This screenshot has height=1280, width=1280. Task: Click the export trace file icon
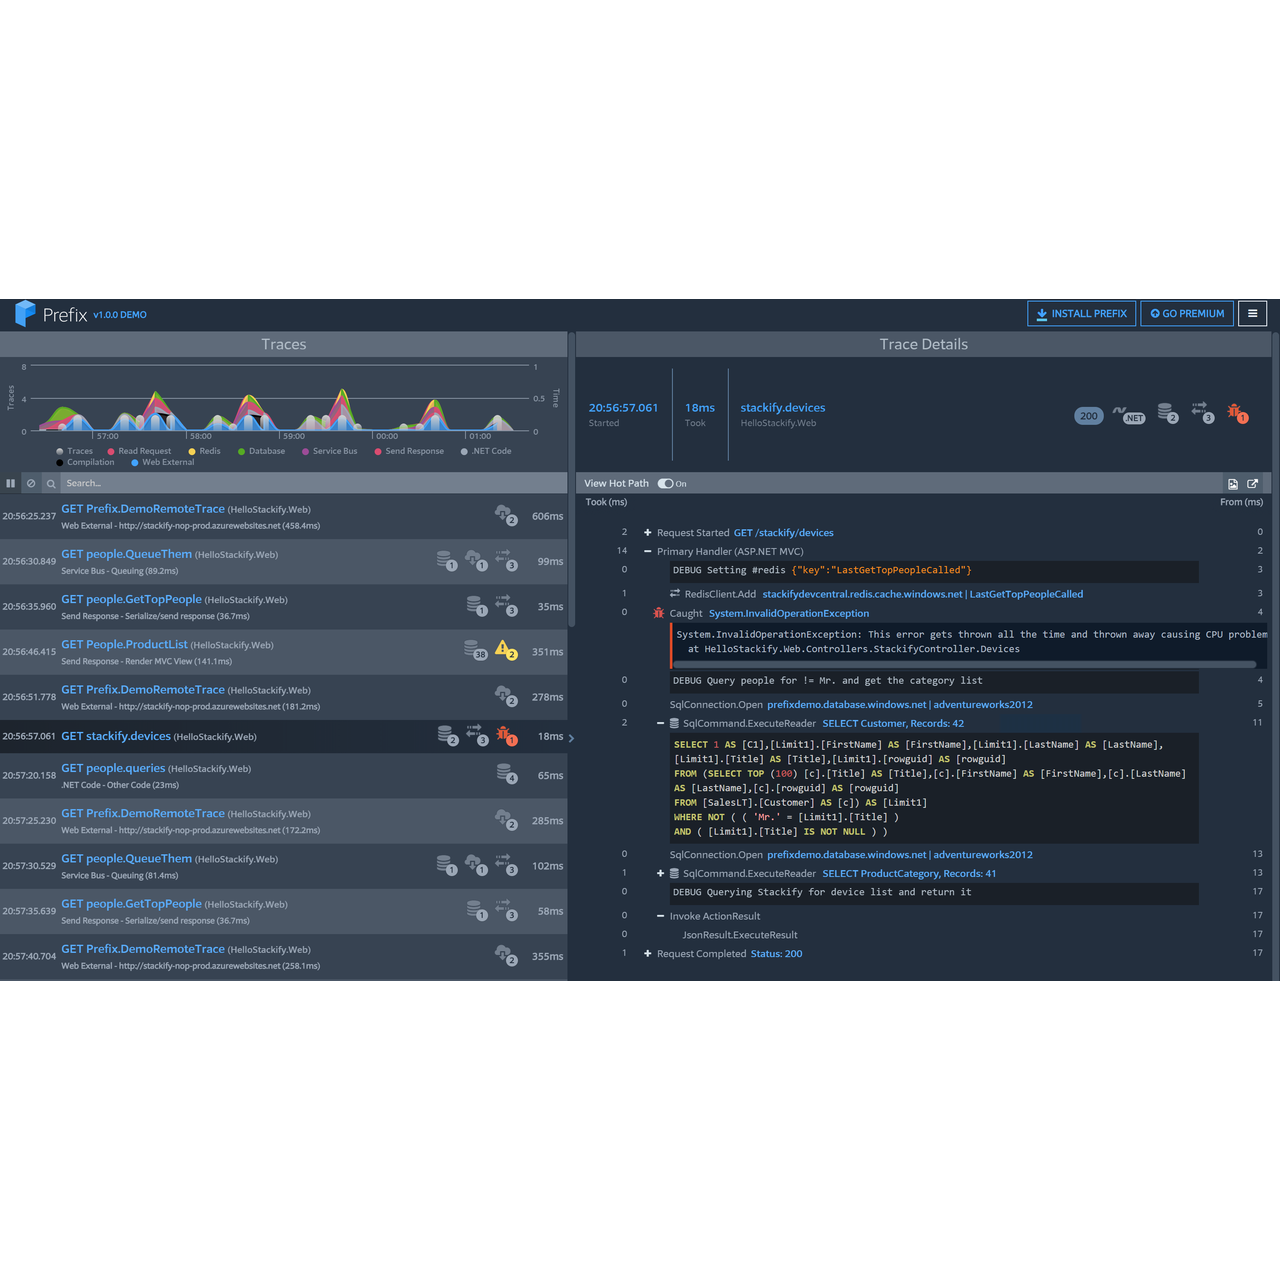[1233, 484]
